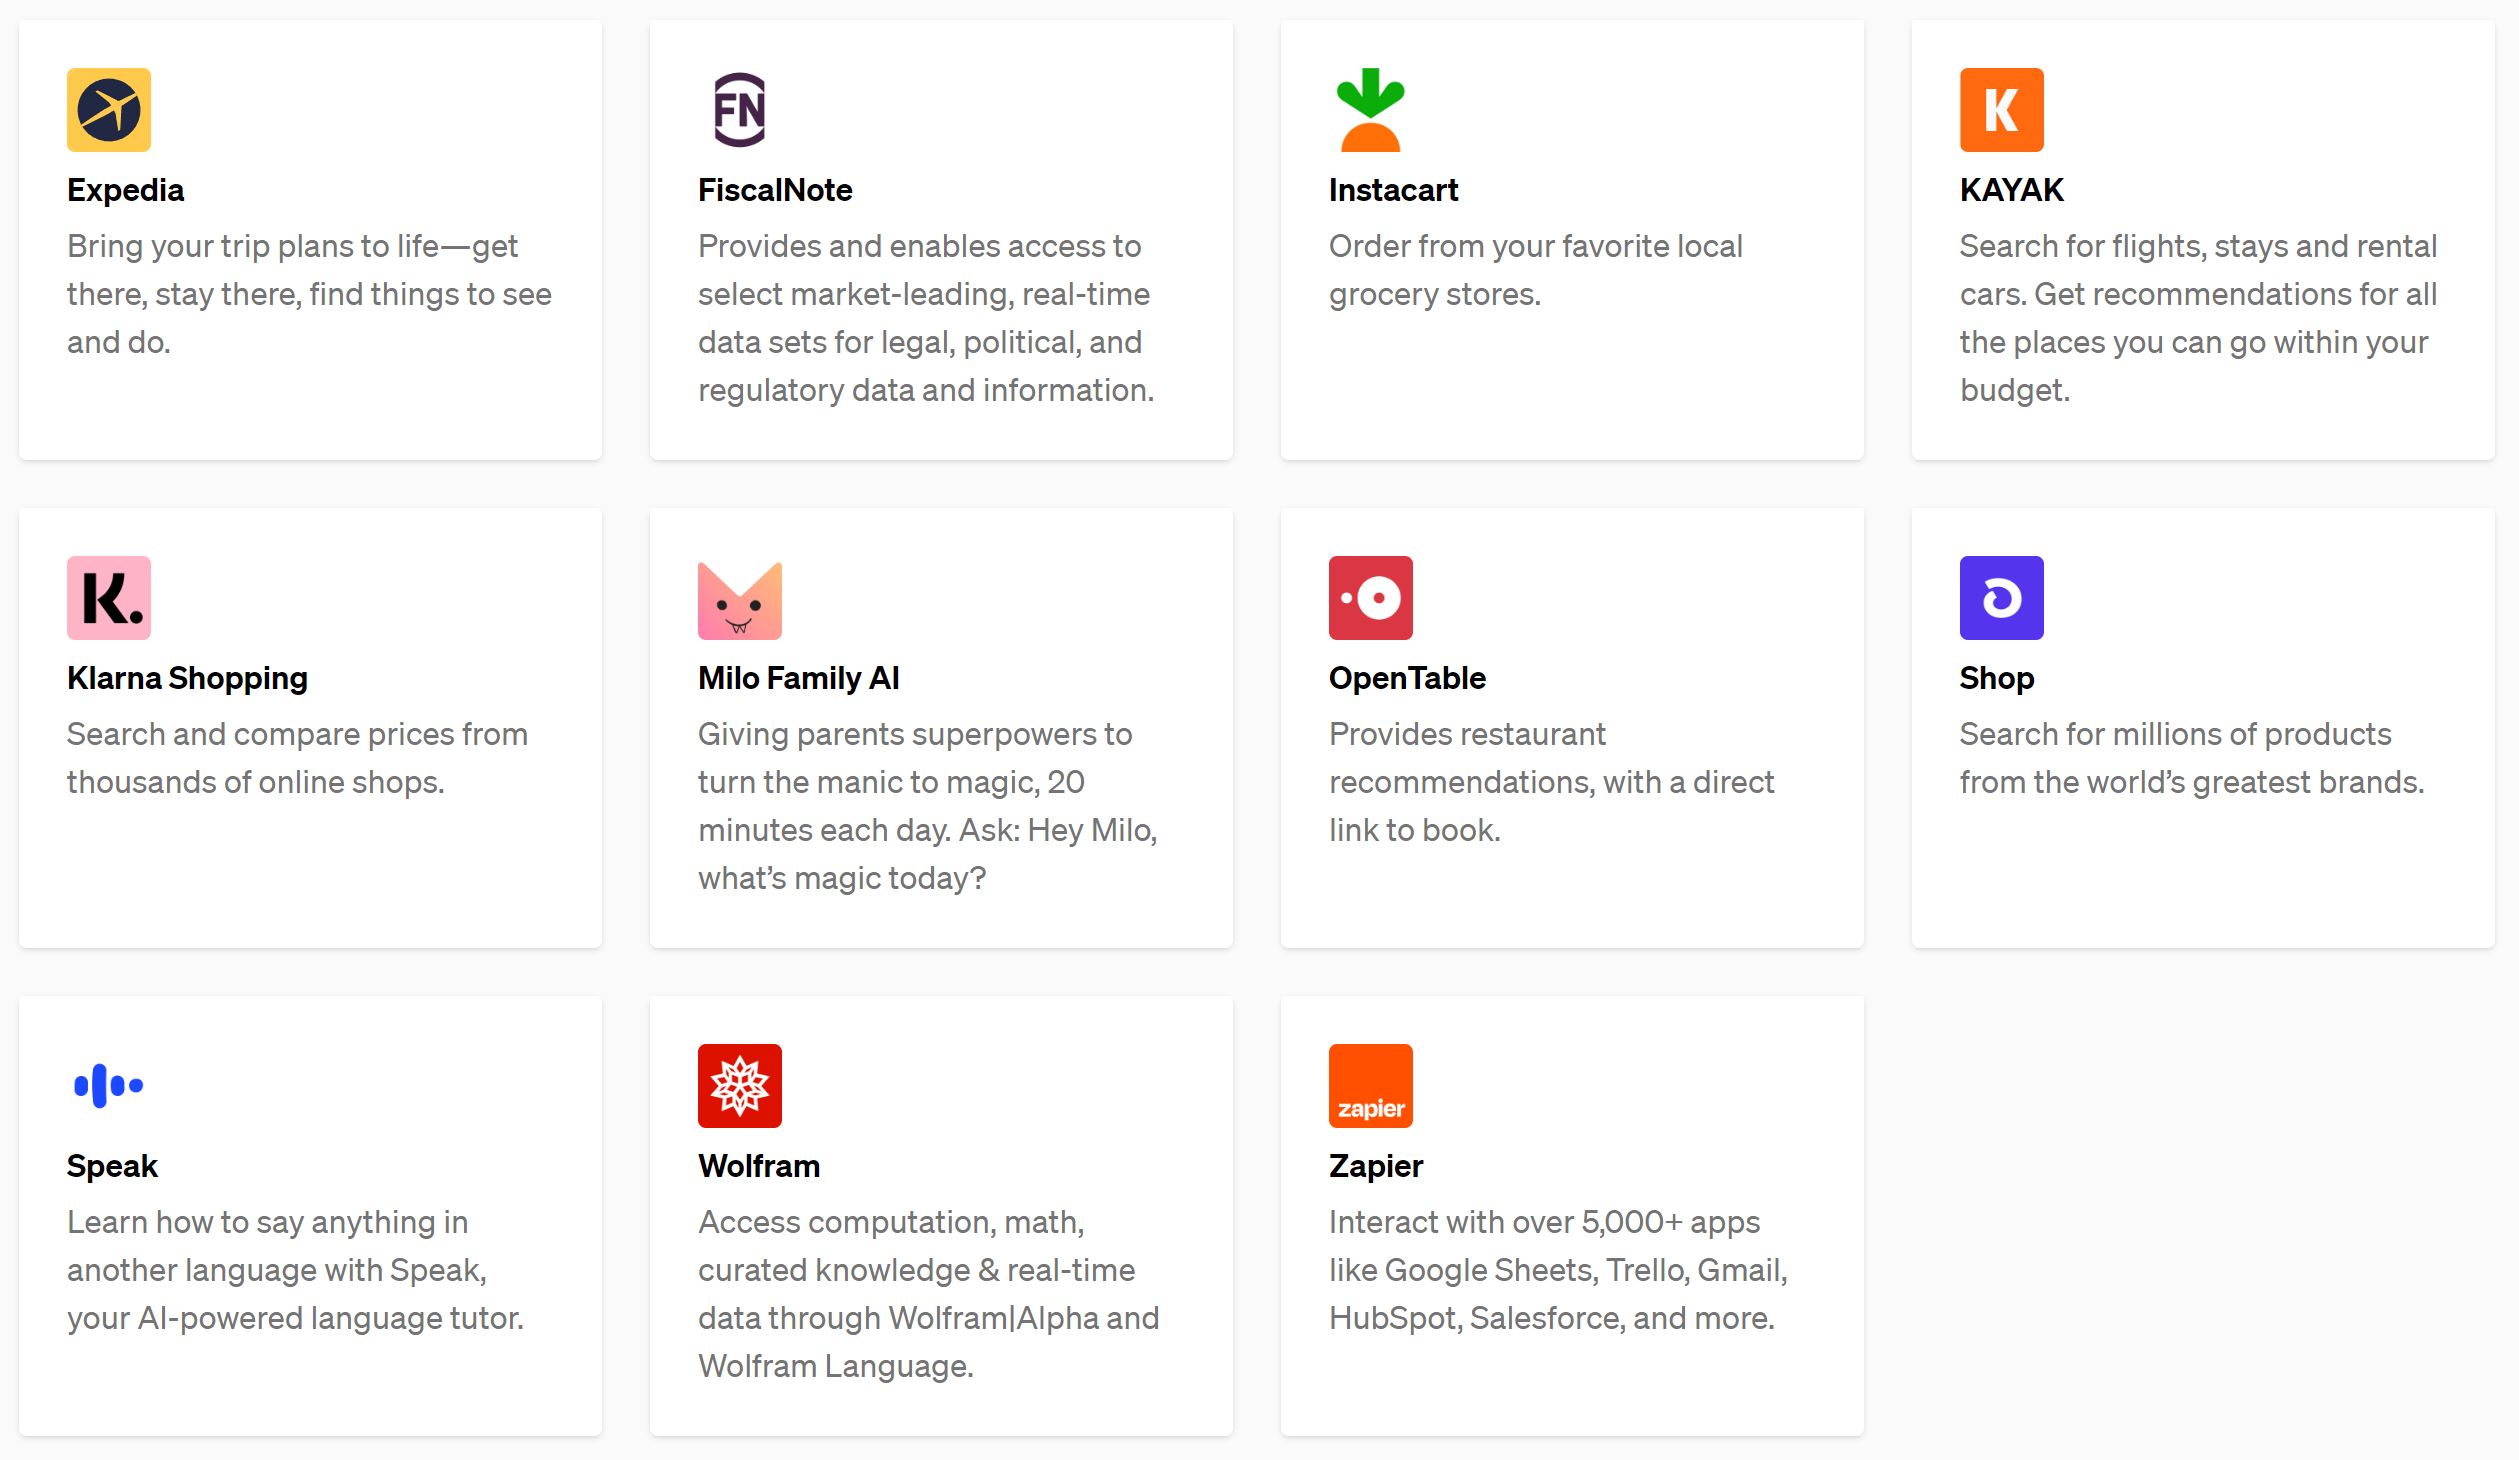Image resolution: width=2519 pixels, height=1460 pixels.
Task: Select text 'Bring your trip plans to life—get'
Action: tap(292, 246)
